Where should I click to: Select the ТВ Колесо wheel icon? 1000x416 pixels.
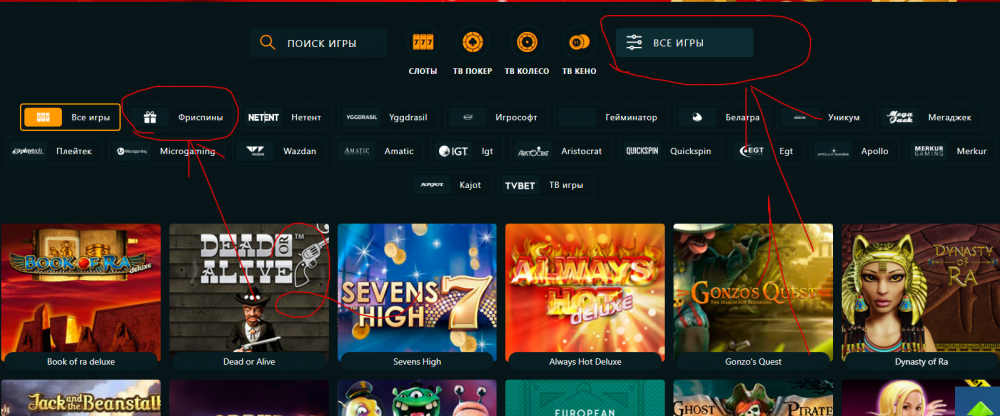tap(526, 43)
